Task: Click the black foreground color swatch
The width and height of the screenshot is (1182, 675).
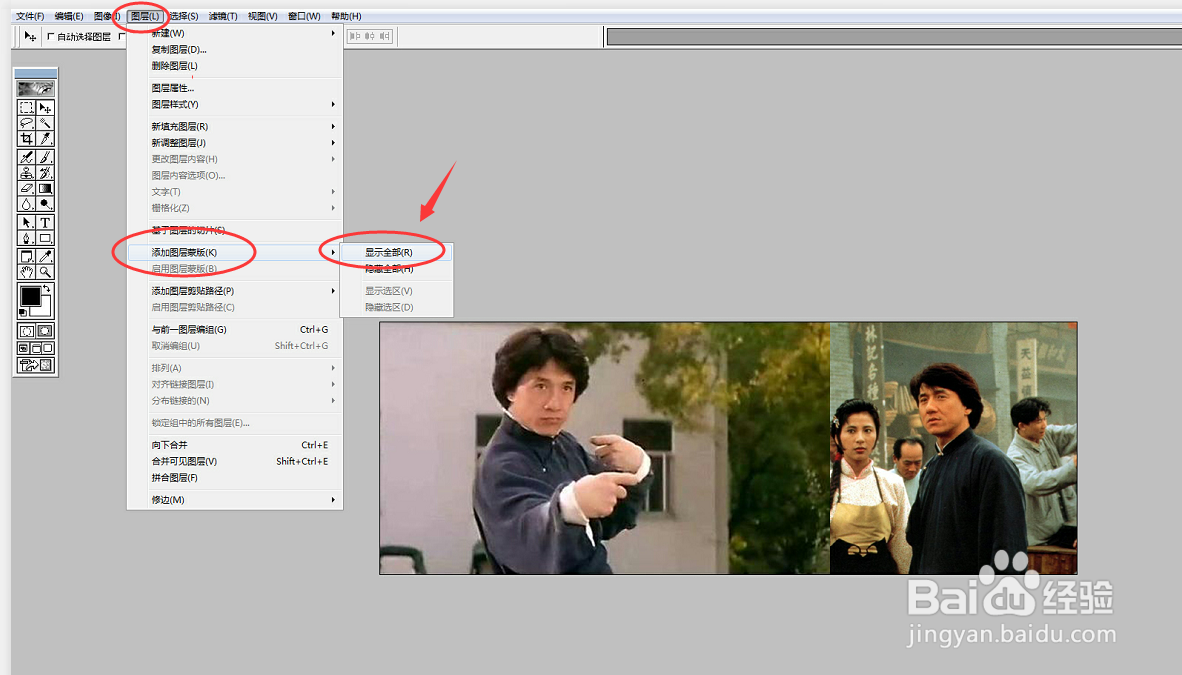Action: tap(29, 296)
